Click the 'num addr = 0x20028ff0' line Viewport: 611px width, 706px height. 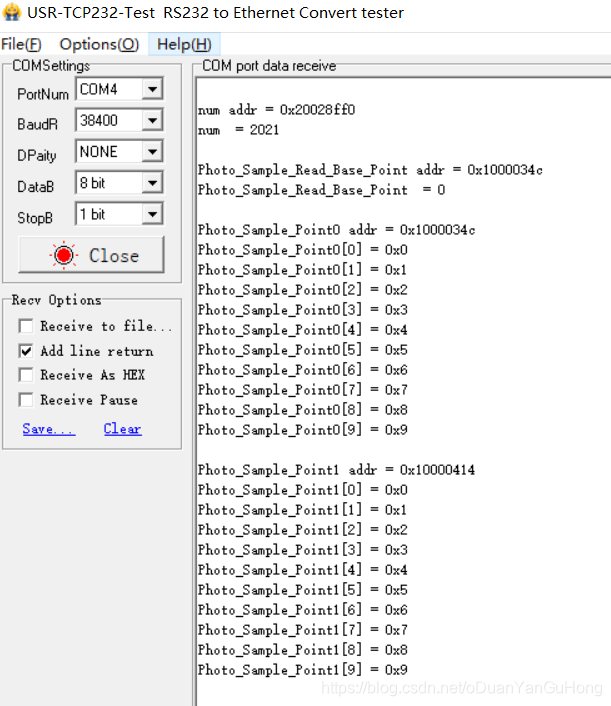[x=276, y=110]
